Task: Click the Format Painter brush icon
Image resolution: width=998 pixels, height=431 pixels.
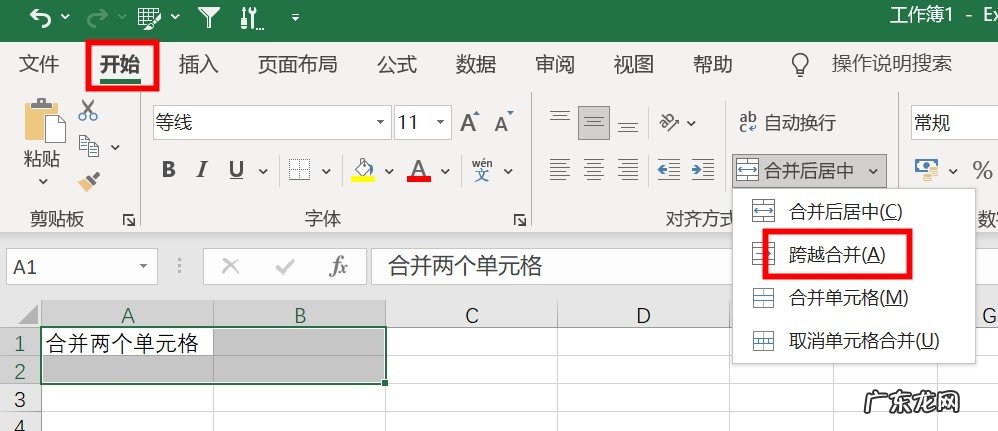Action: point(88,181)
